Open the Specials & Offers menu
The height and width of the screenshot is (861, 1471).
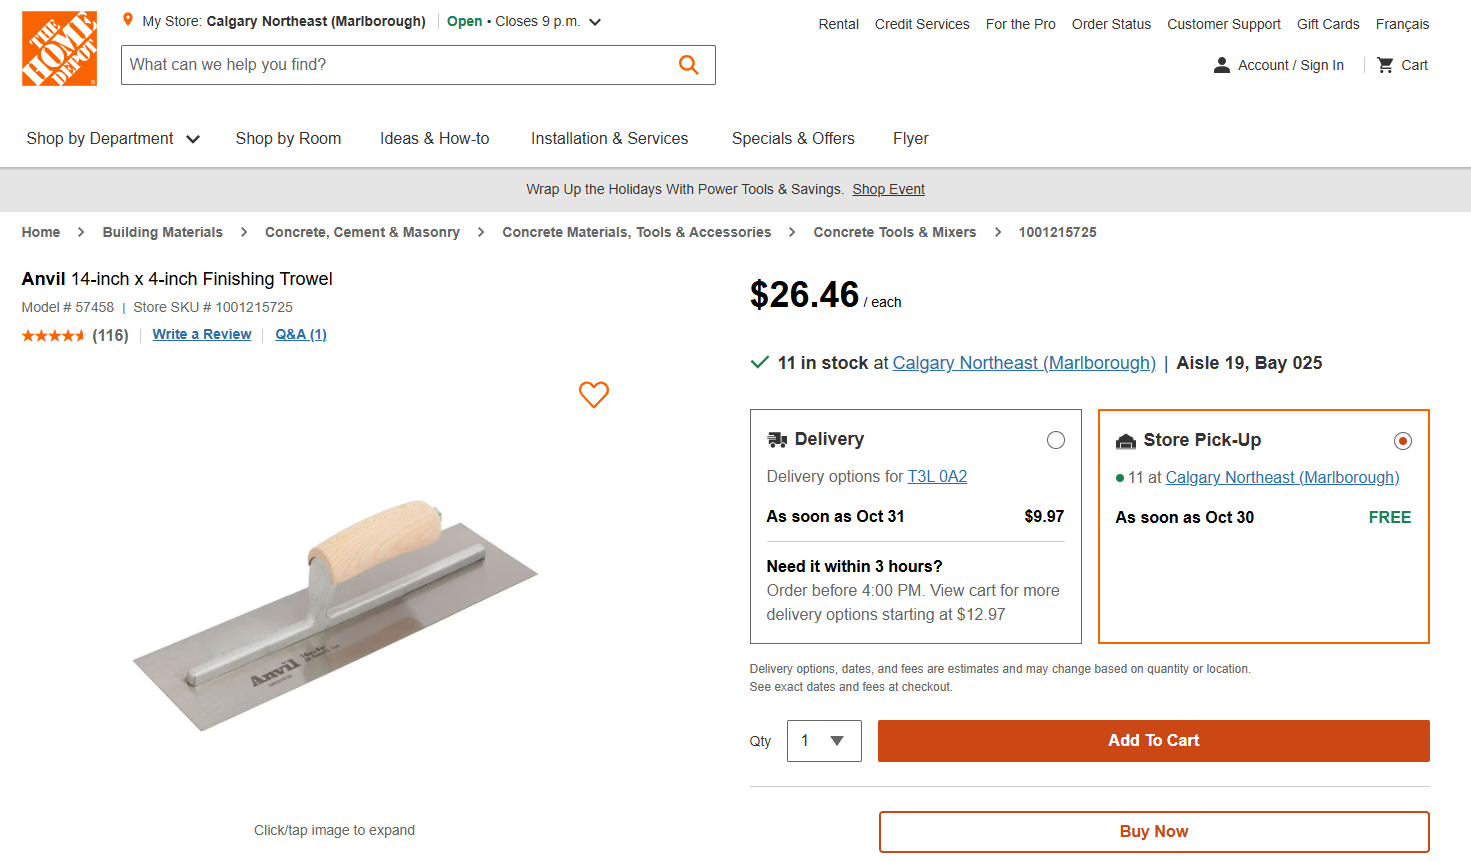[x=793, y=138]
